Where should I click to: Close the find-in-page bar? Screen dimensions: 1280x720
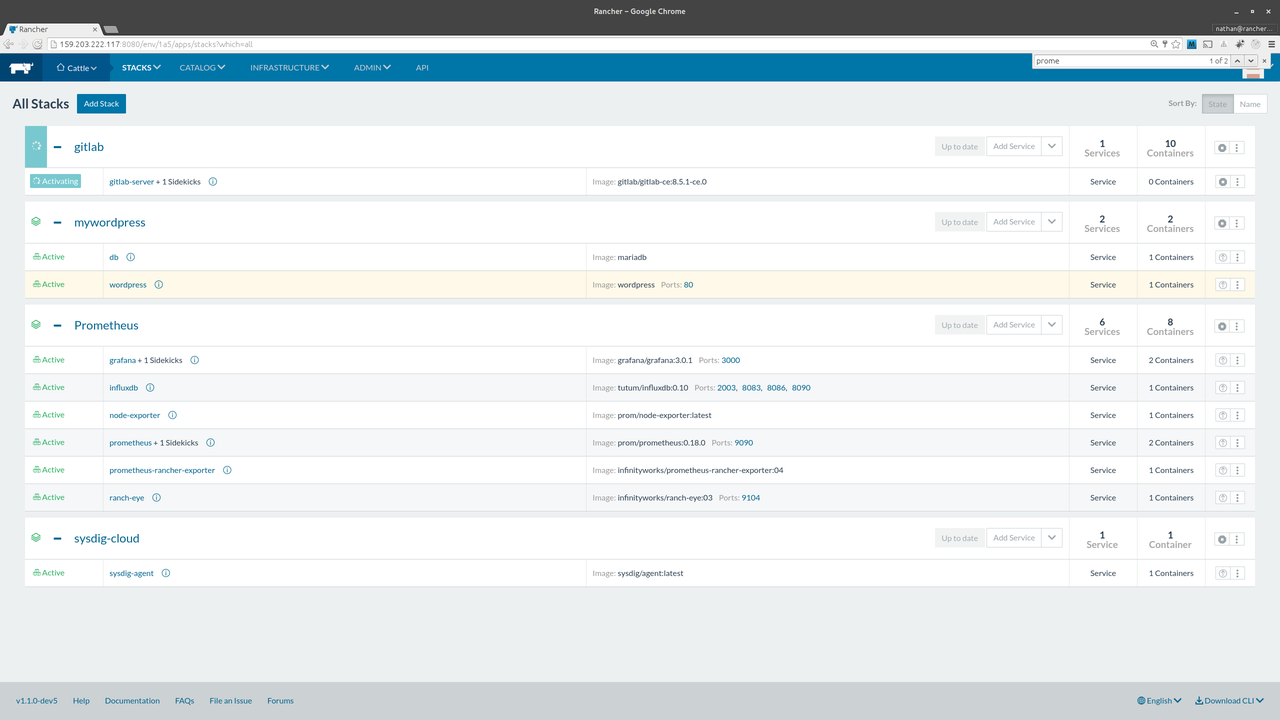(x=1265, y=61)
